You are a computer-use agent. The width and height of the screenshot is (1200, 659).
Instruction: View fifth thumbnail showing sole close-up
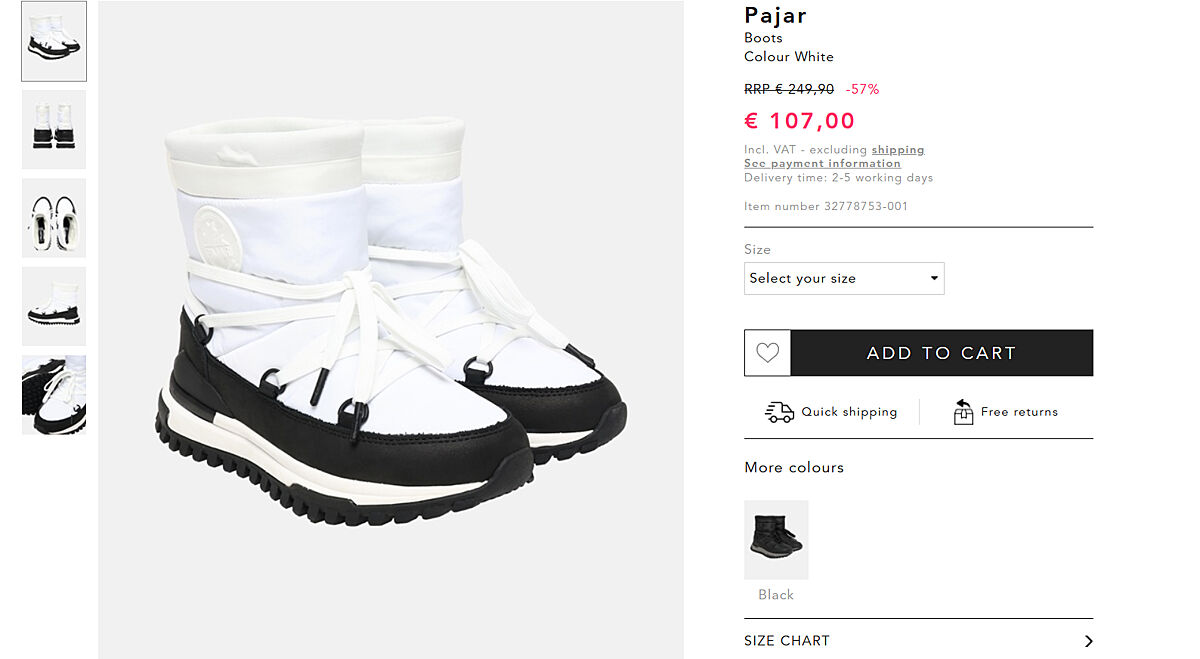54,394
